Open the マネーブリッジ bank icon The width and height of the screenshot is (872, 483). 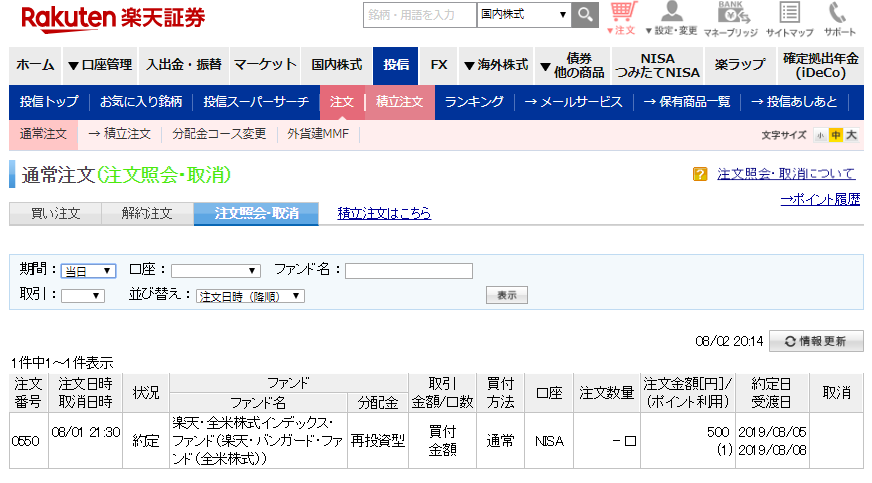click(x=730, y=18)
